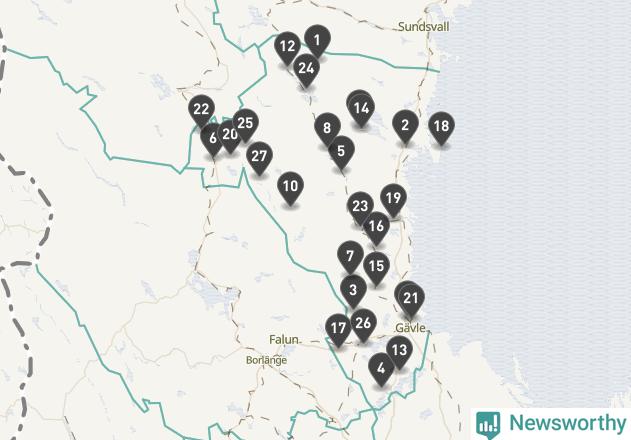
Task: Choose map pin numbered 5
Action: tap(341, 152)
